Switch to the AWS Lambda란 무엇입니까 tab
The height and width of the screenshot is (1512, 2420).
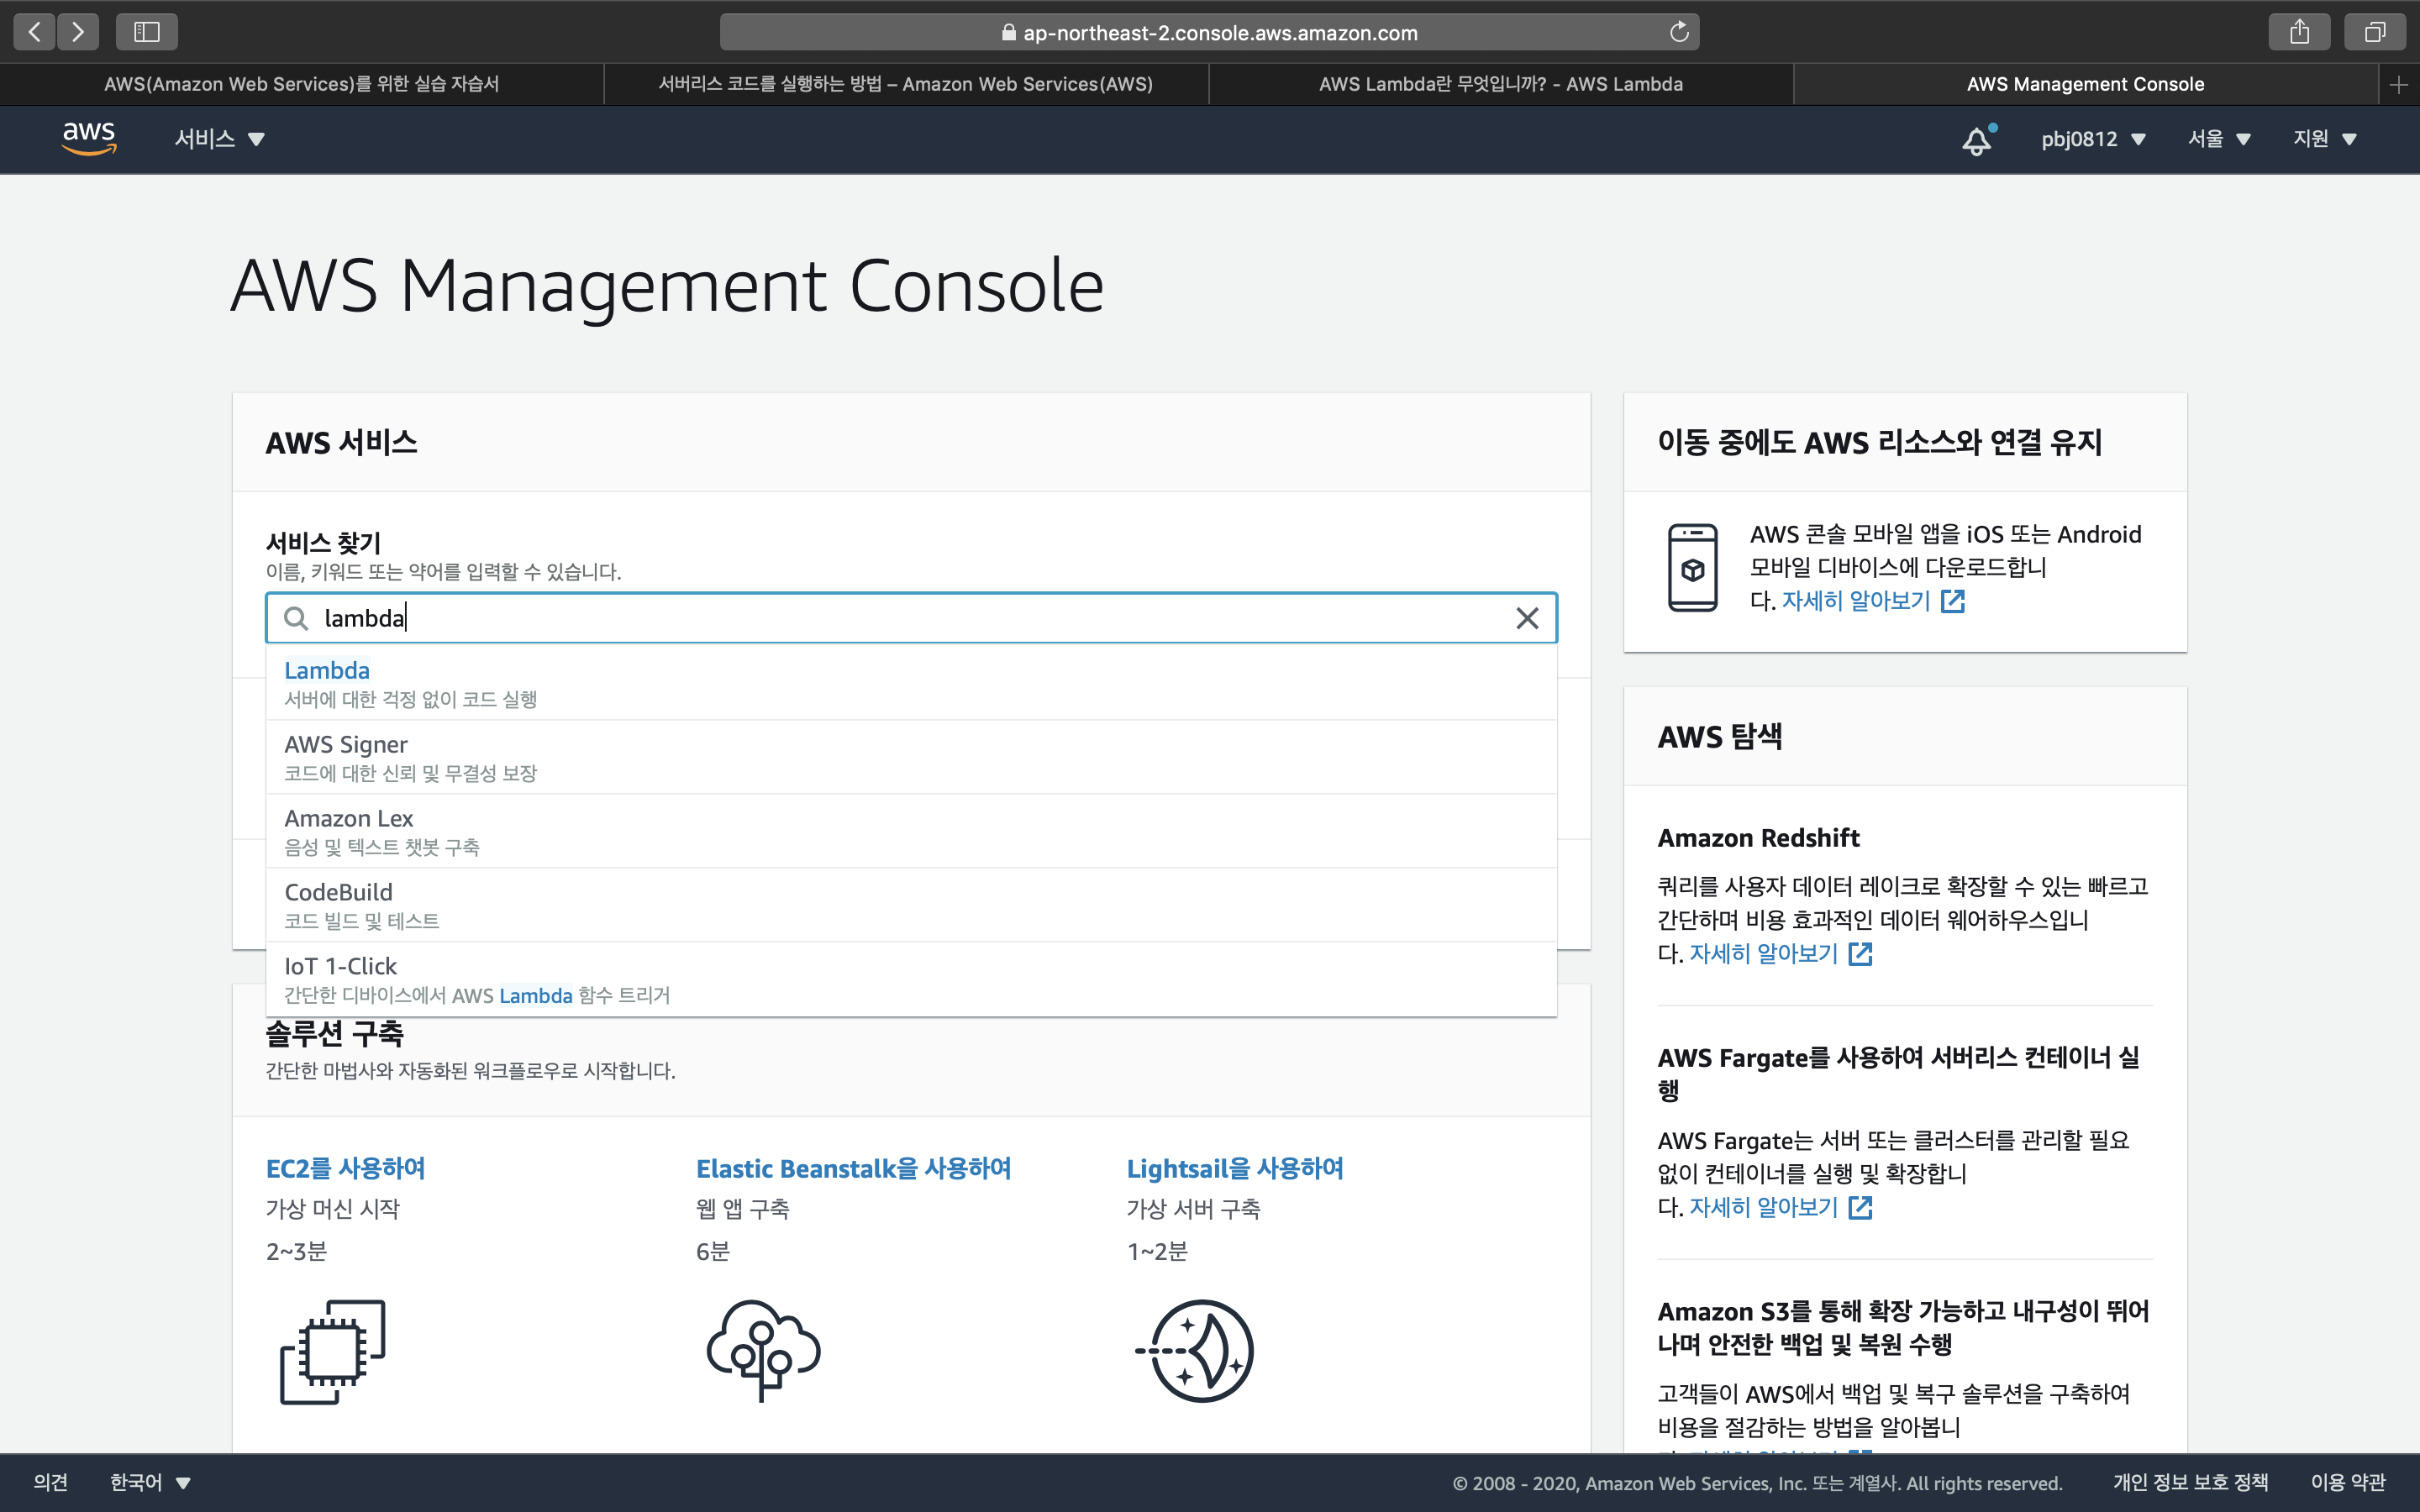tap(1500, 84)
